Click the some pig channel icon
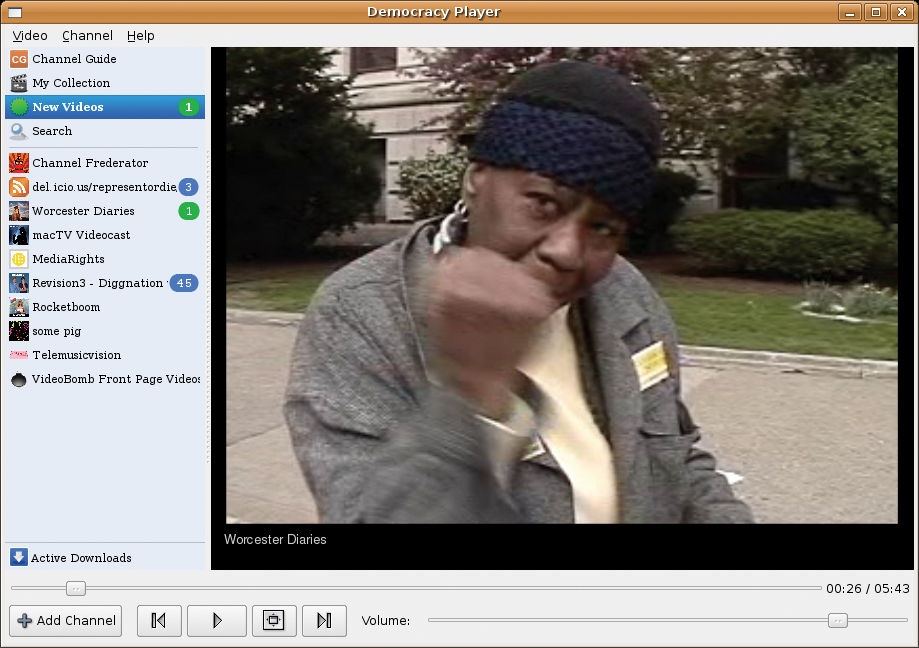Image resolution: width=919 pixels, height=648 pixels. pos(19,331)
